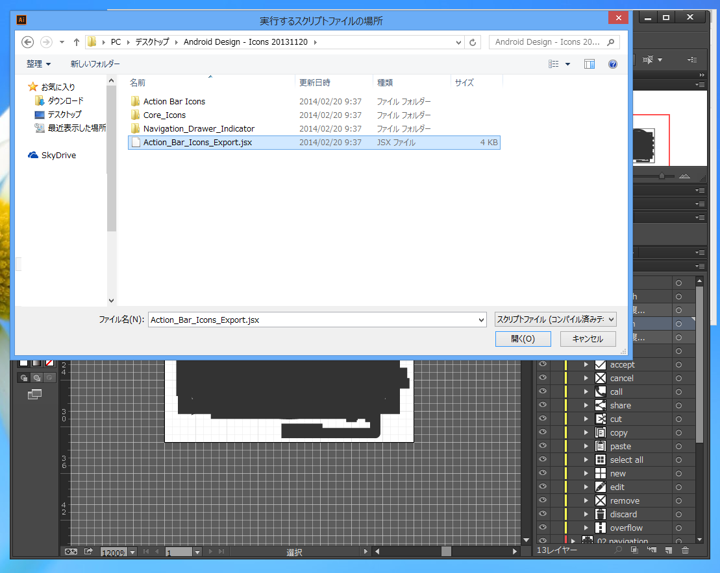The width and height of the screenshot is (720, 573).
Task: Open the view options dropdown arrow
Action: (x=568, y=64)
